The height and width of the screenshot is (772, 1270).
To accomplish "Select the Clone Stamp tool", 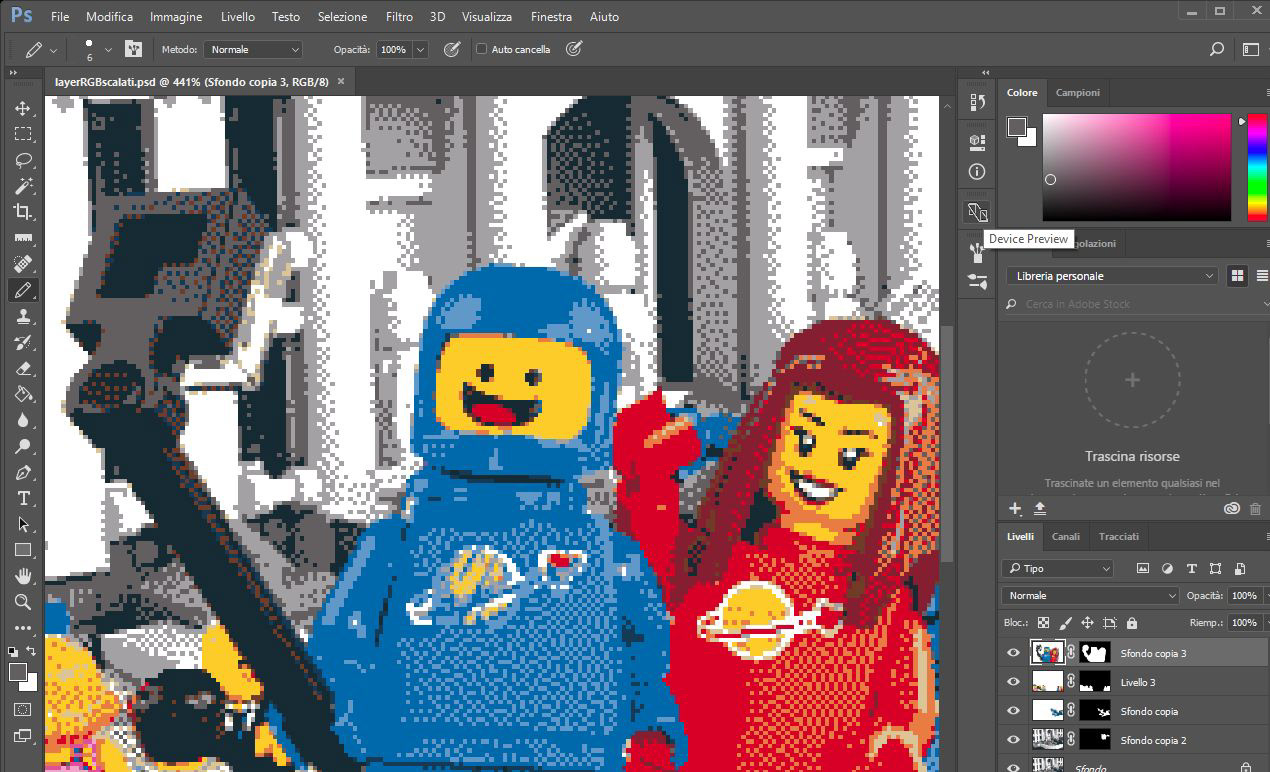I will pos(22,316).
